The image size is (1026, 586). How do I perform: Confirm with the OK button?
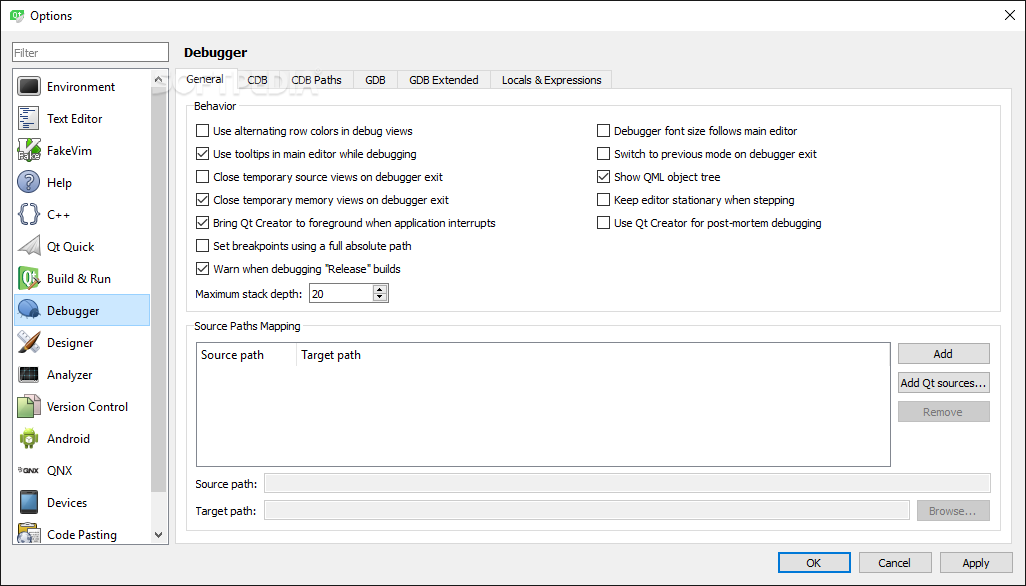(814, 563)
